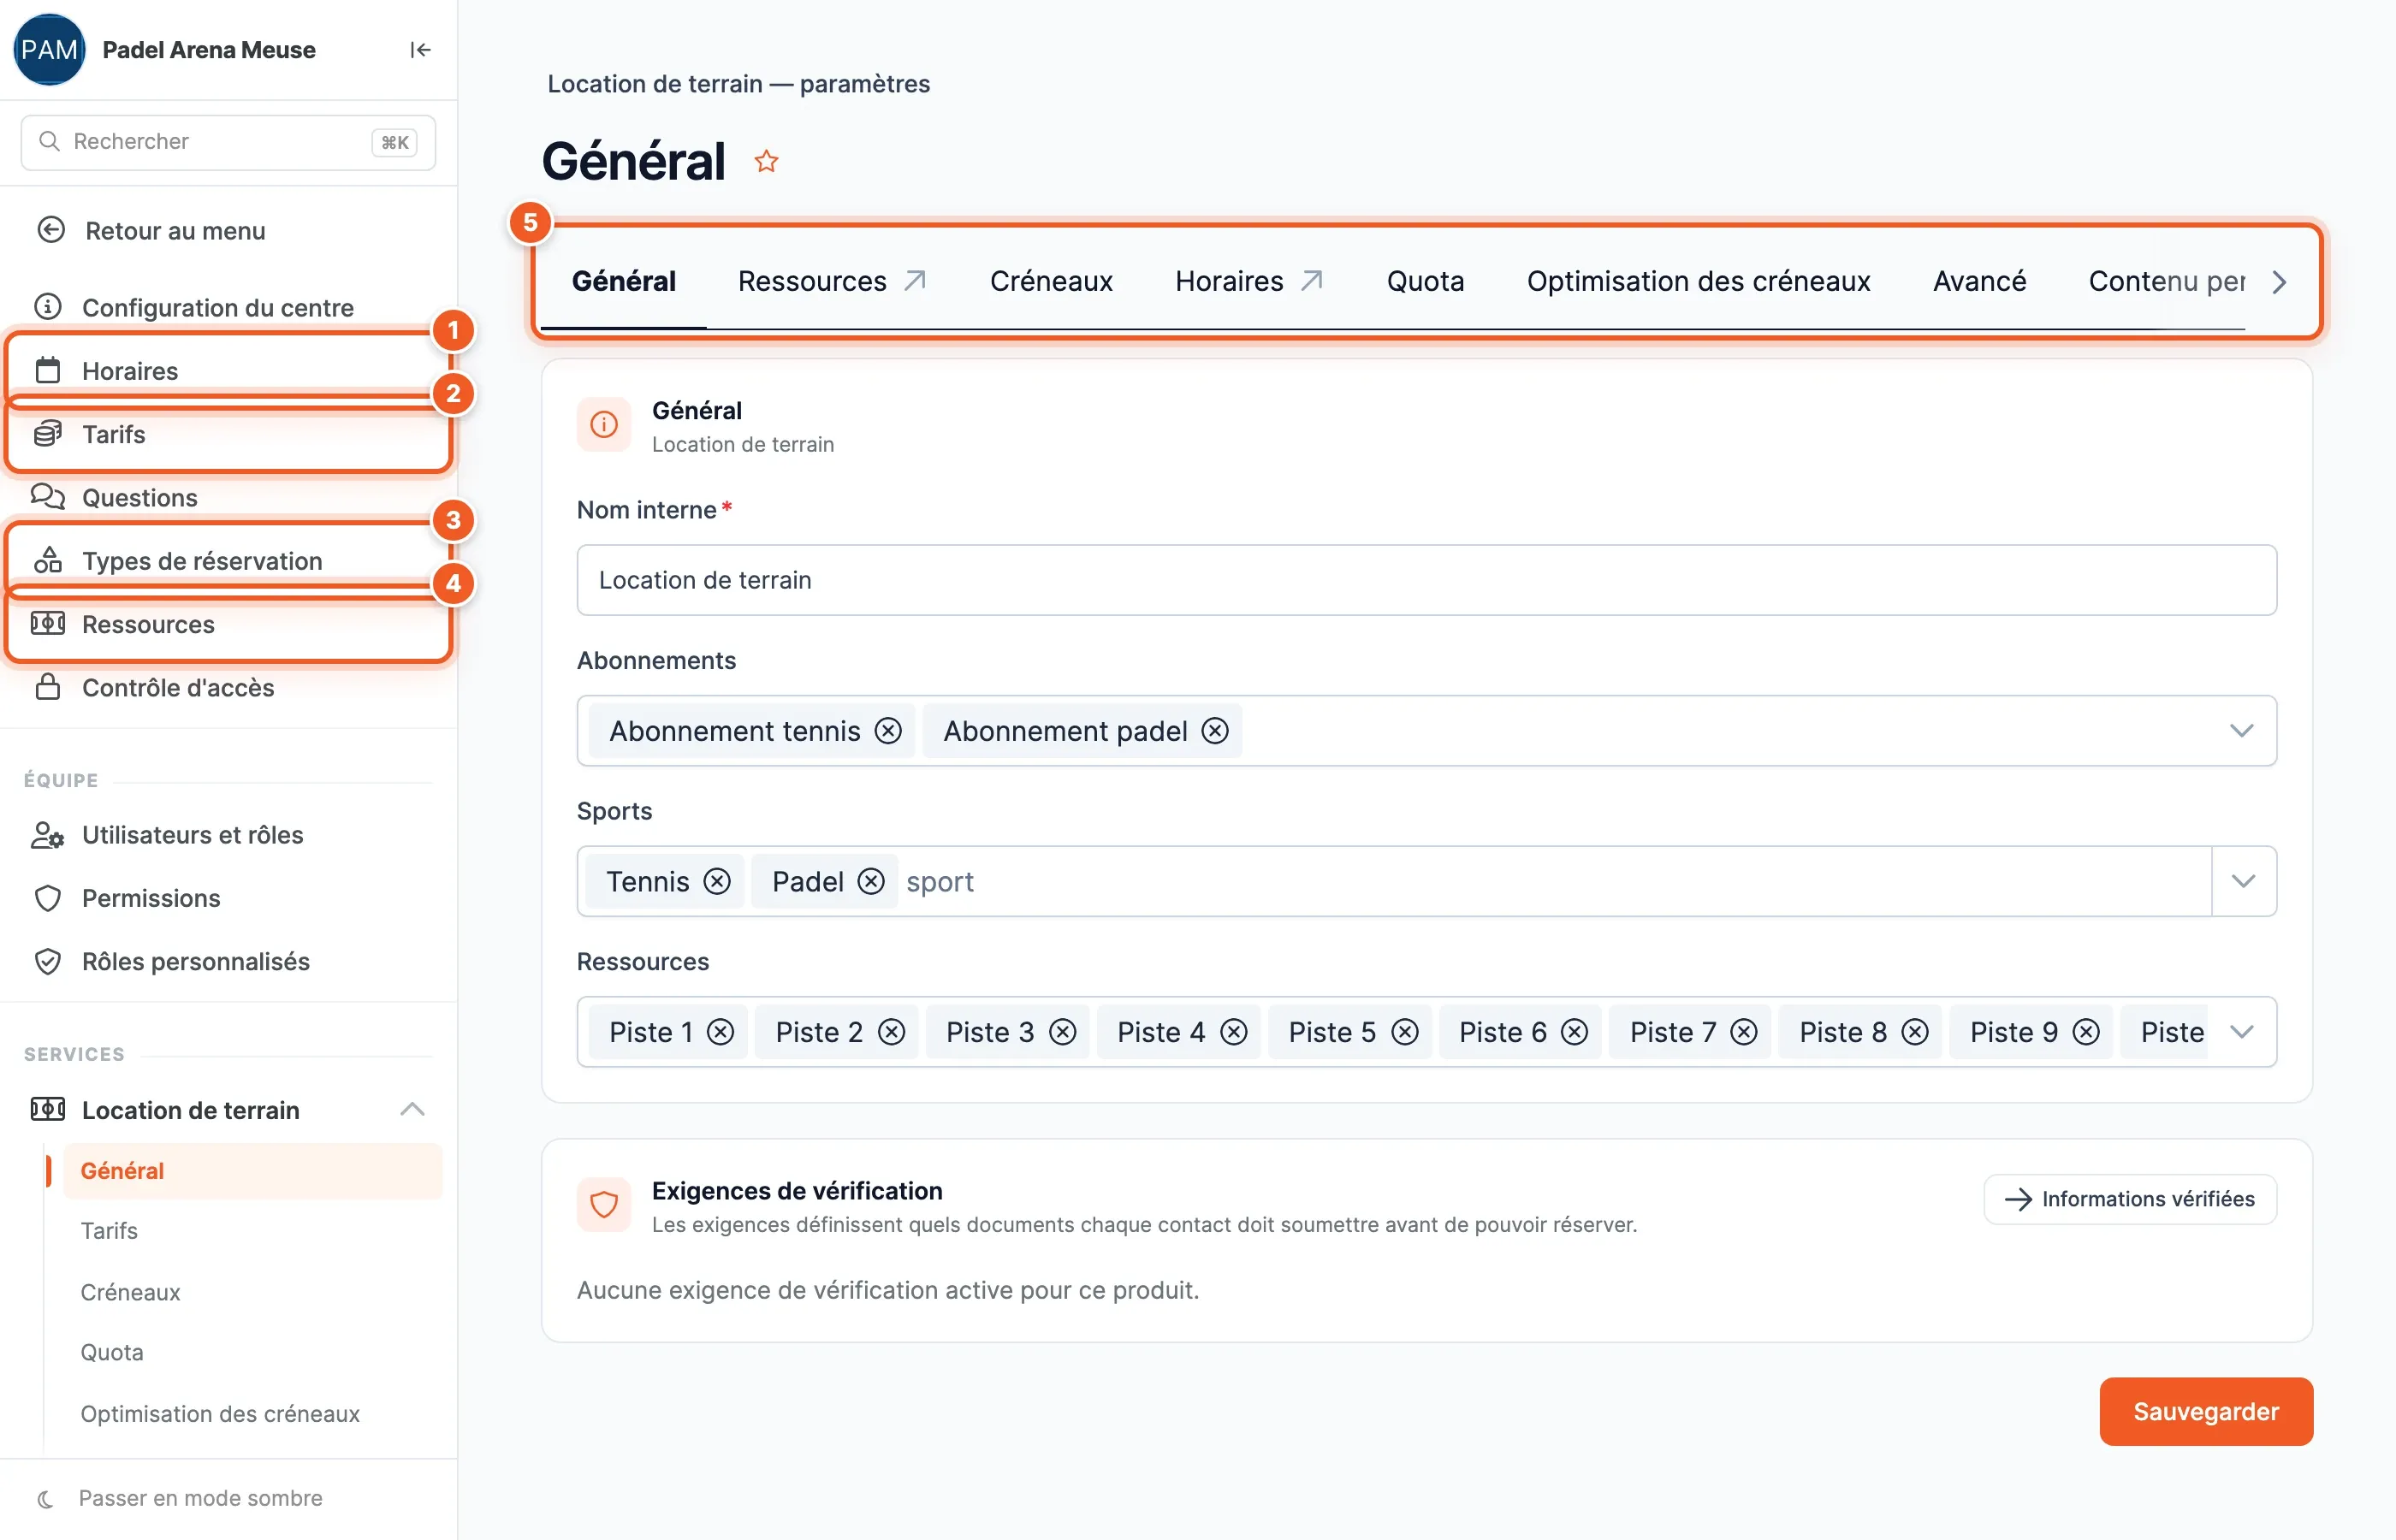Click the moon icon for dark mode

click(x=45, y=1498)
